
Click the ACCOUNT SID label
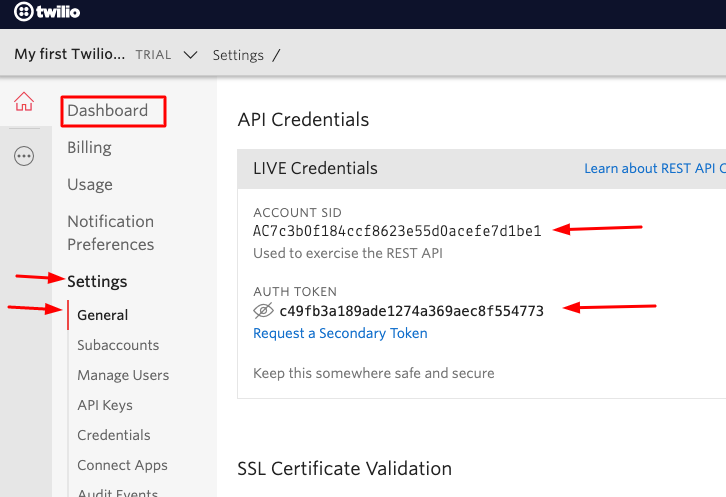297,213
